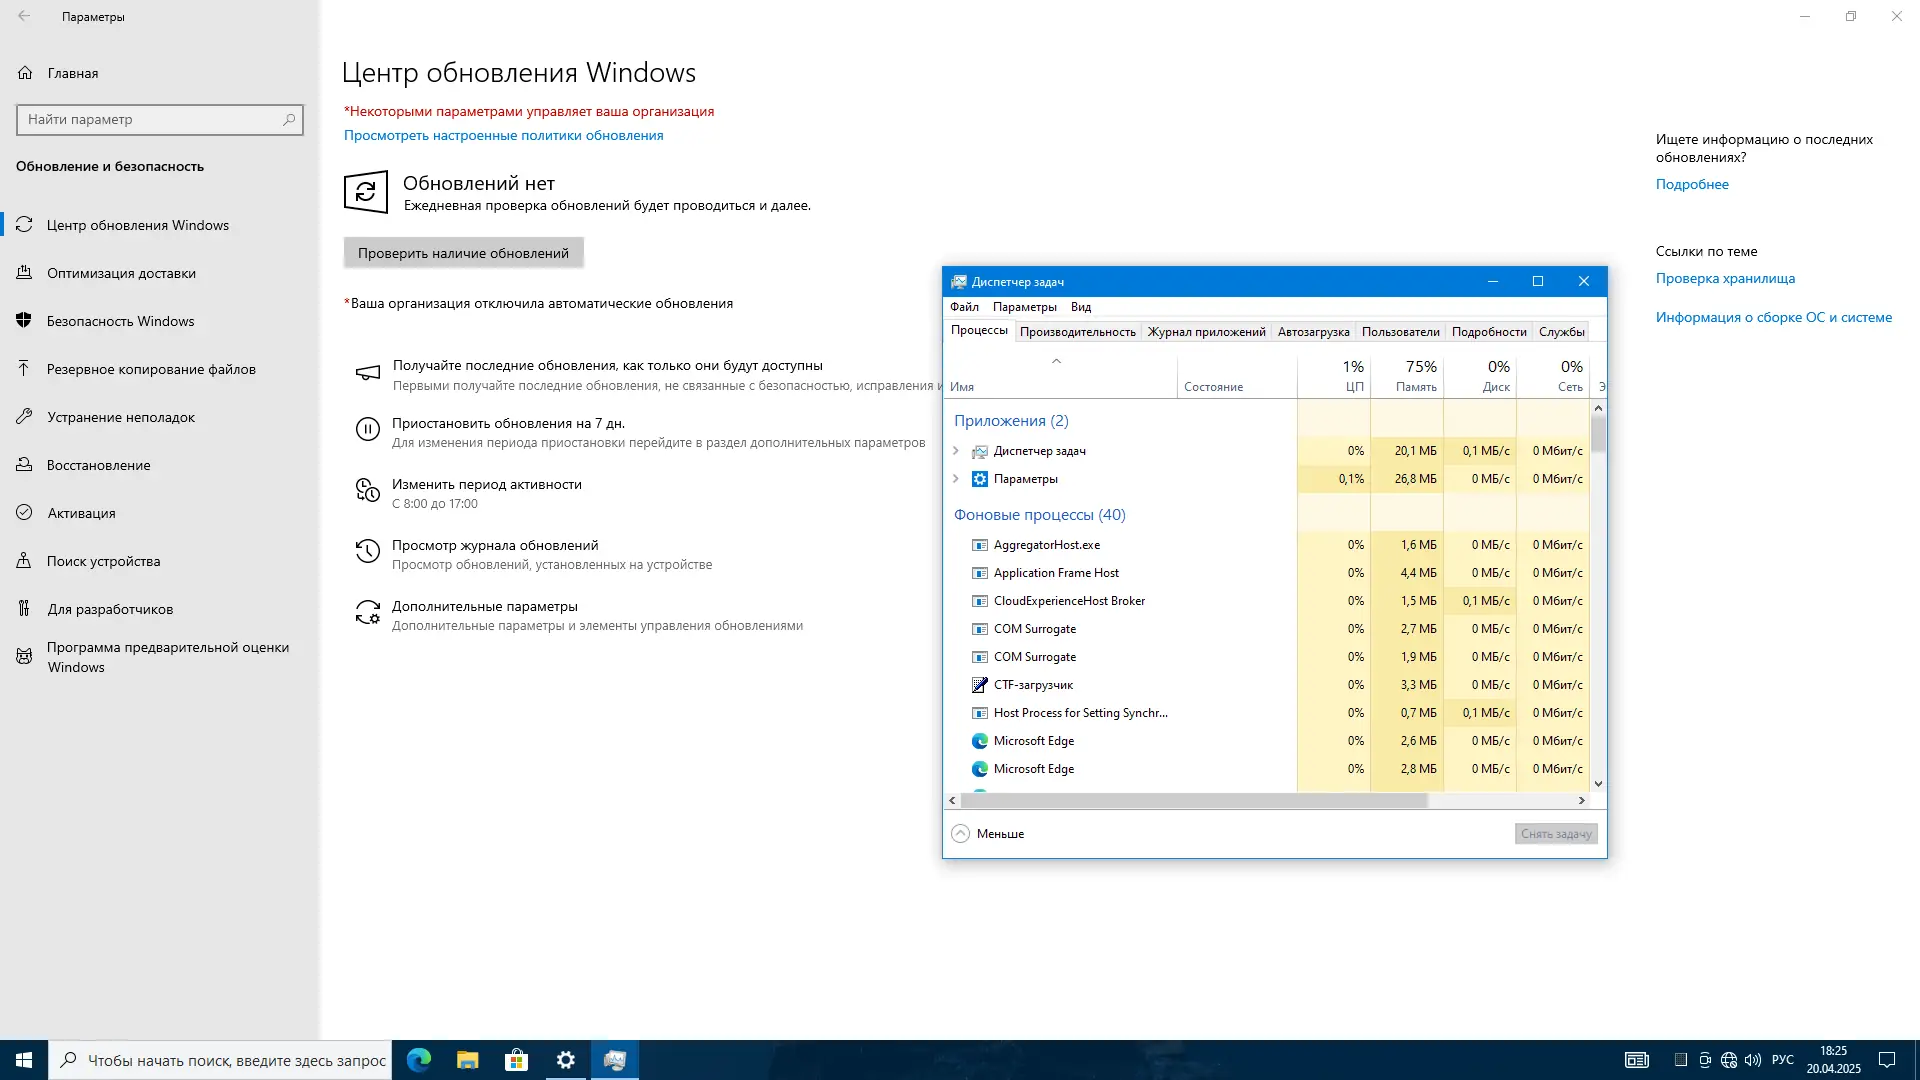Open File Explorer from the taskbar
1920x1080 pixels.
pyautogui.click(x=465, y=1059)
